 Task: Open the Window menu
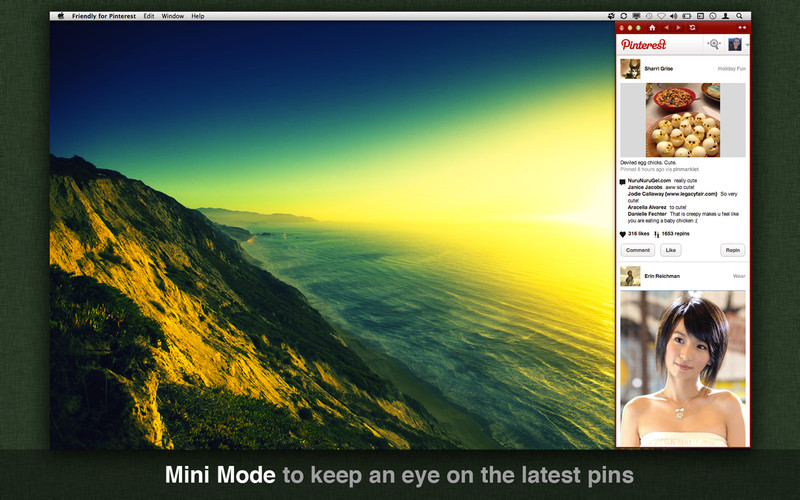point(172,16)
